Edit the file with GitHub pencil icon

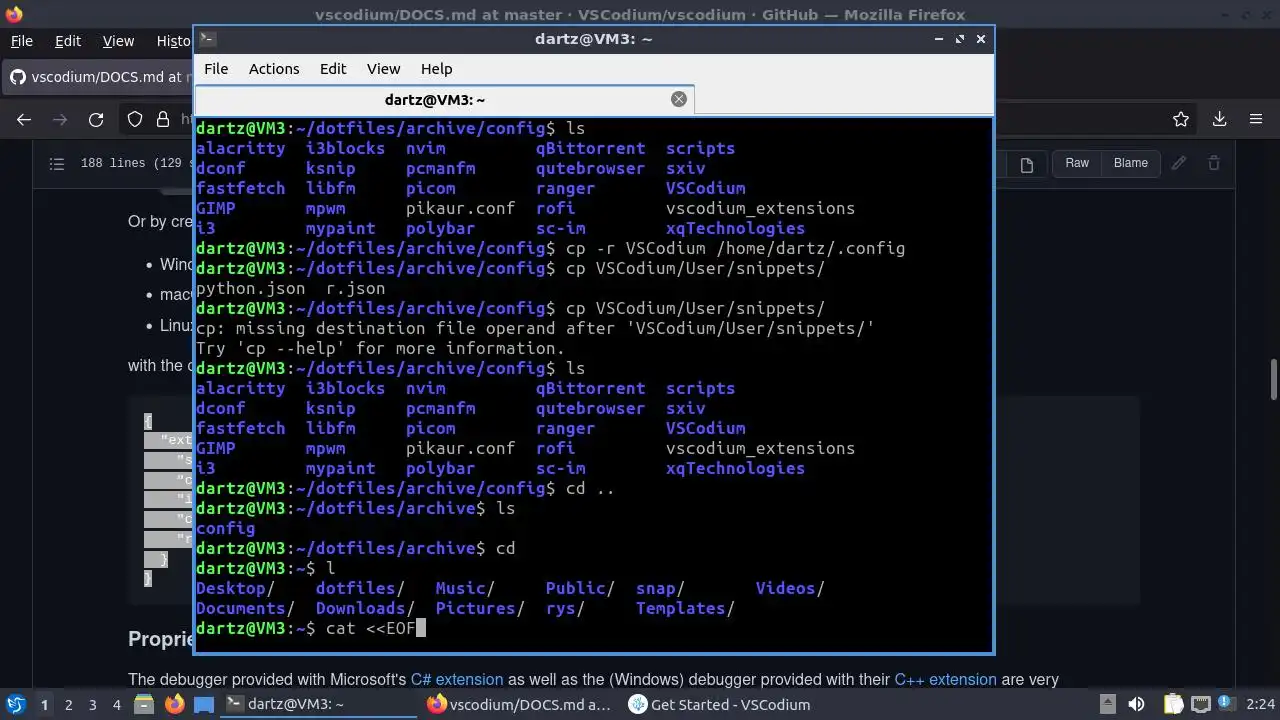(1179, 163)
